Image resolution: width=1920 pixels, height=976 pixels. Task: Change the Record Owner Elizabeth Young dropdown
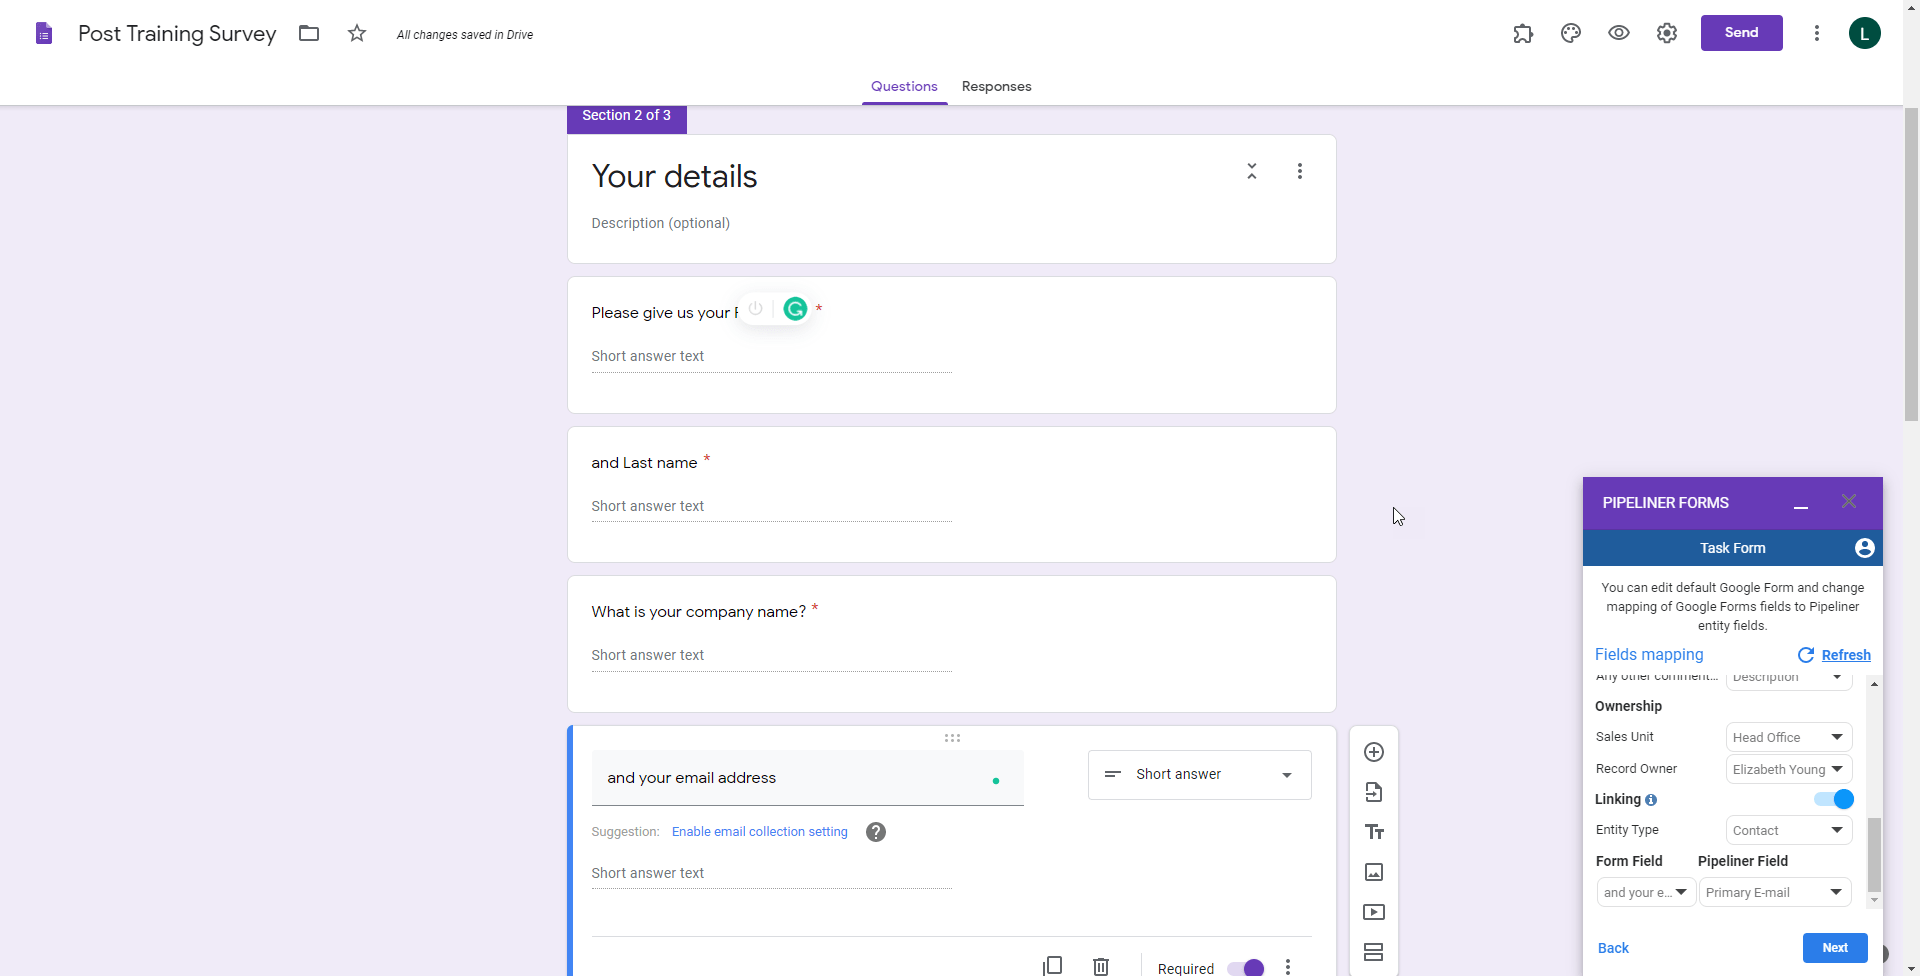click(1789, 769)
